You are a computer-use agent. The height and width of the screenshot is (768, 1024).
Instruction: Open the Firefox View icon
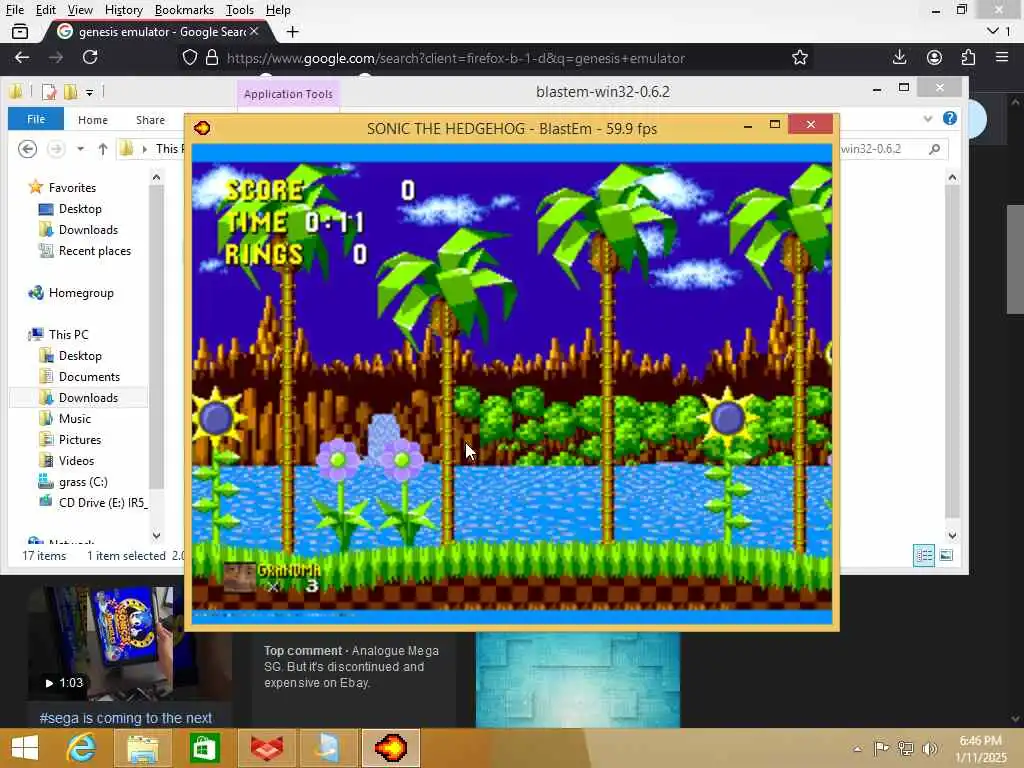click(20, 31)
